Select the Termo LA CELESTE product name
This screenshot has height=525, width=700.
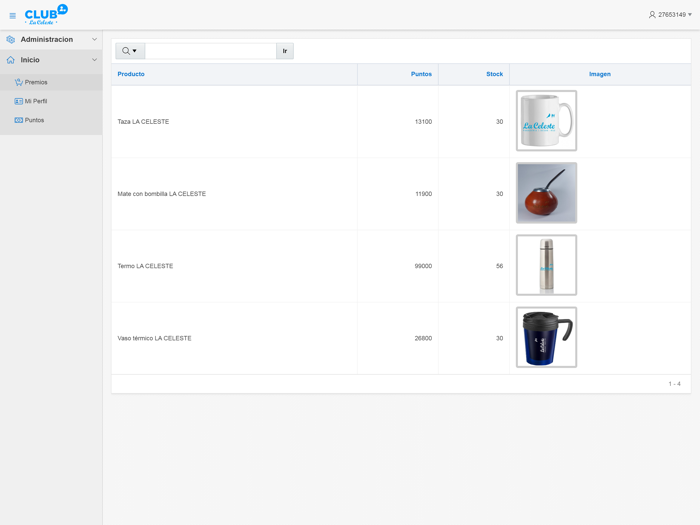pyautogui.click(x=145, y=266)
